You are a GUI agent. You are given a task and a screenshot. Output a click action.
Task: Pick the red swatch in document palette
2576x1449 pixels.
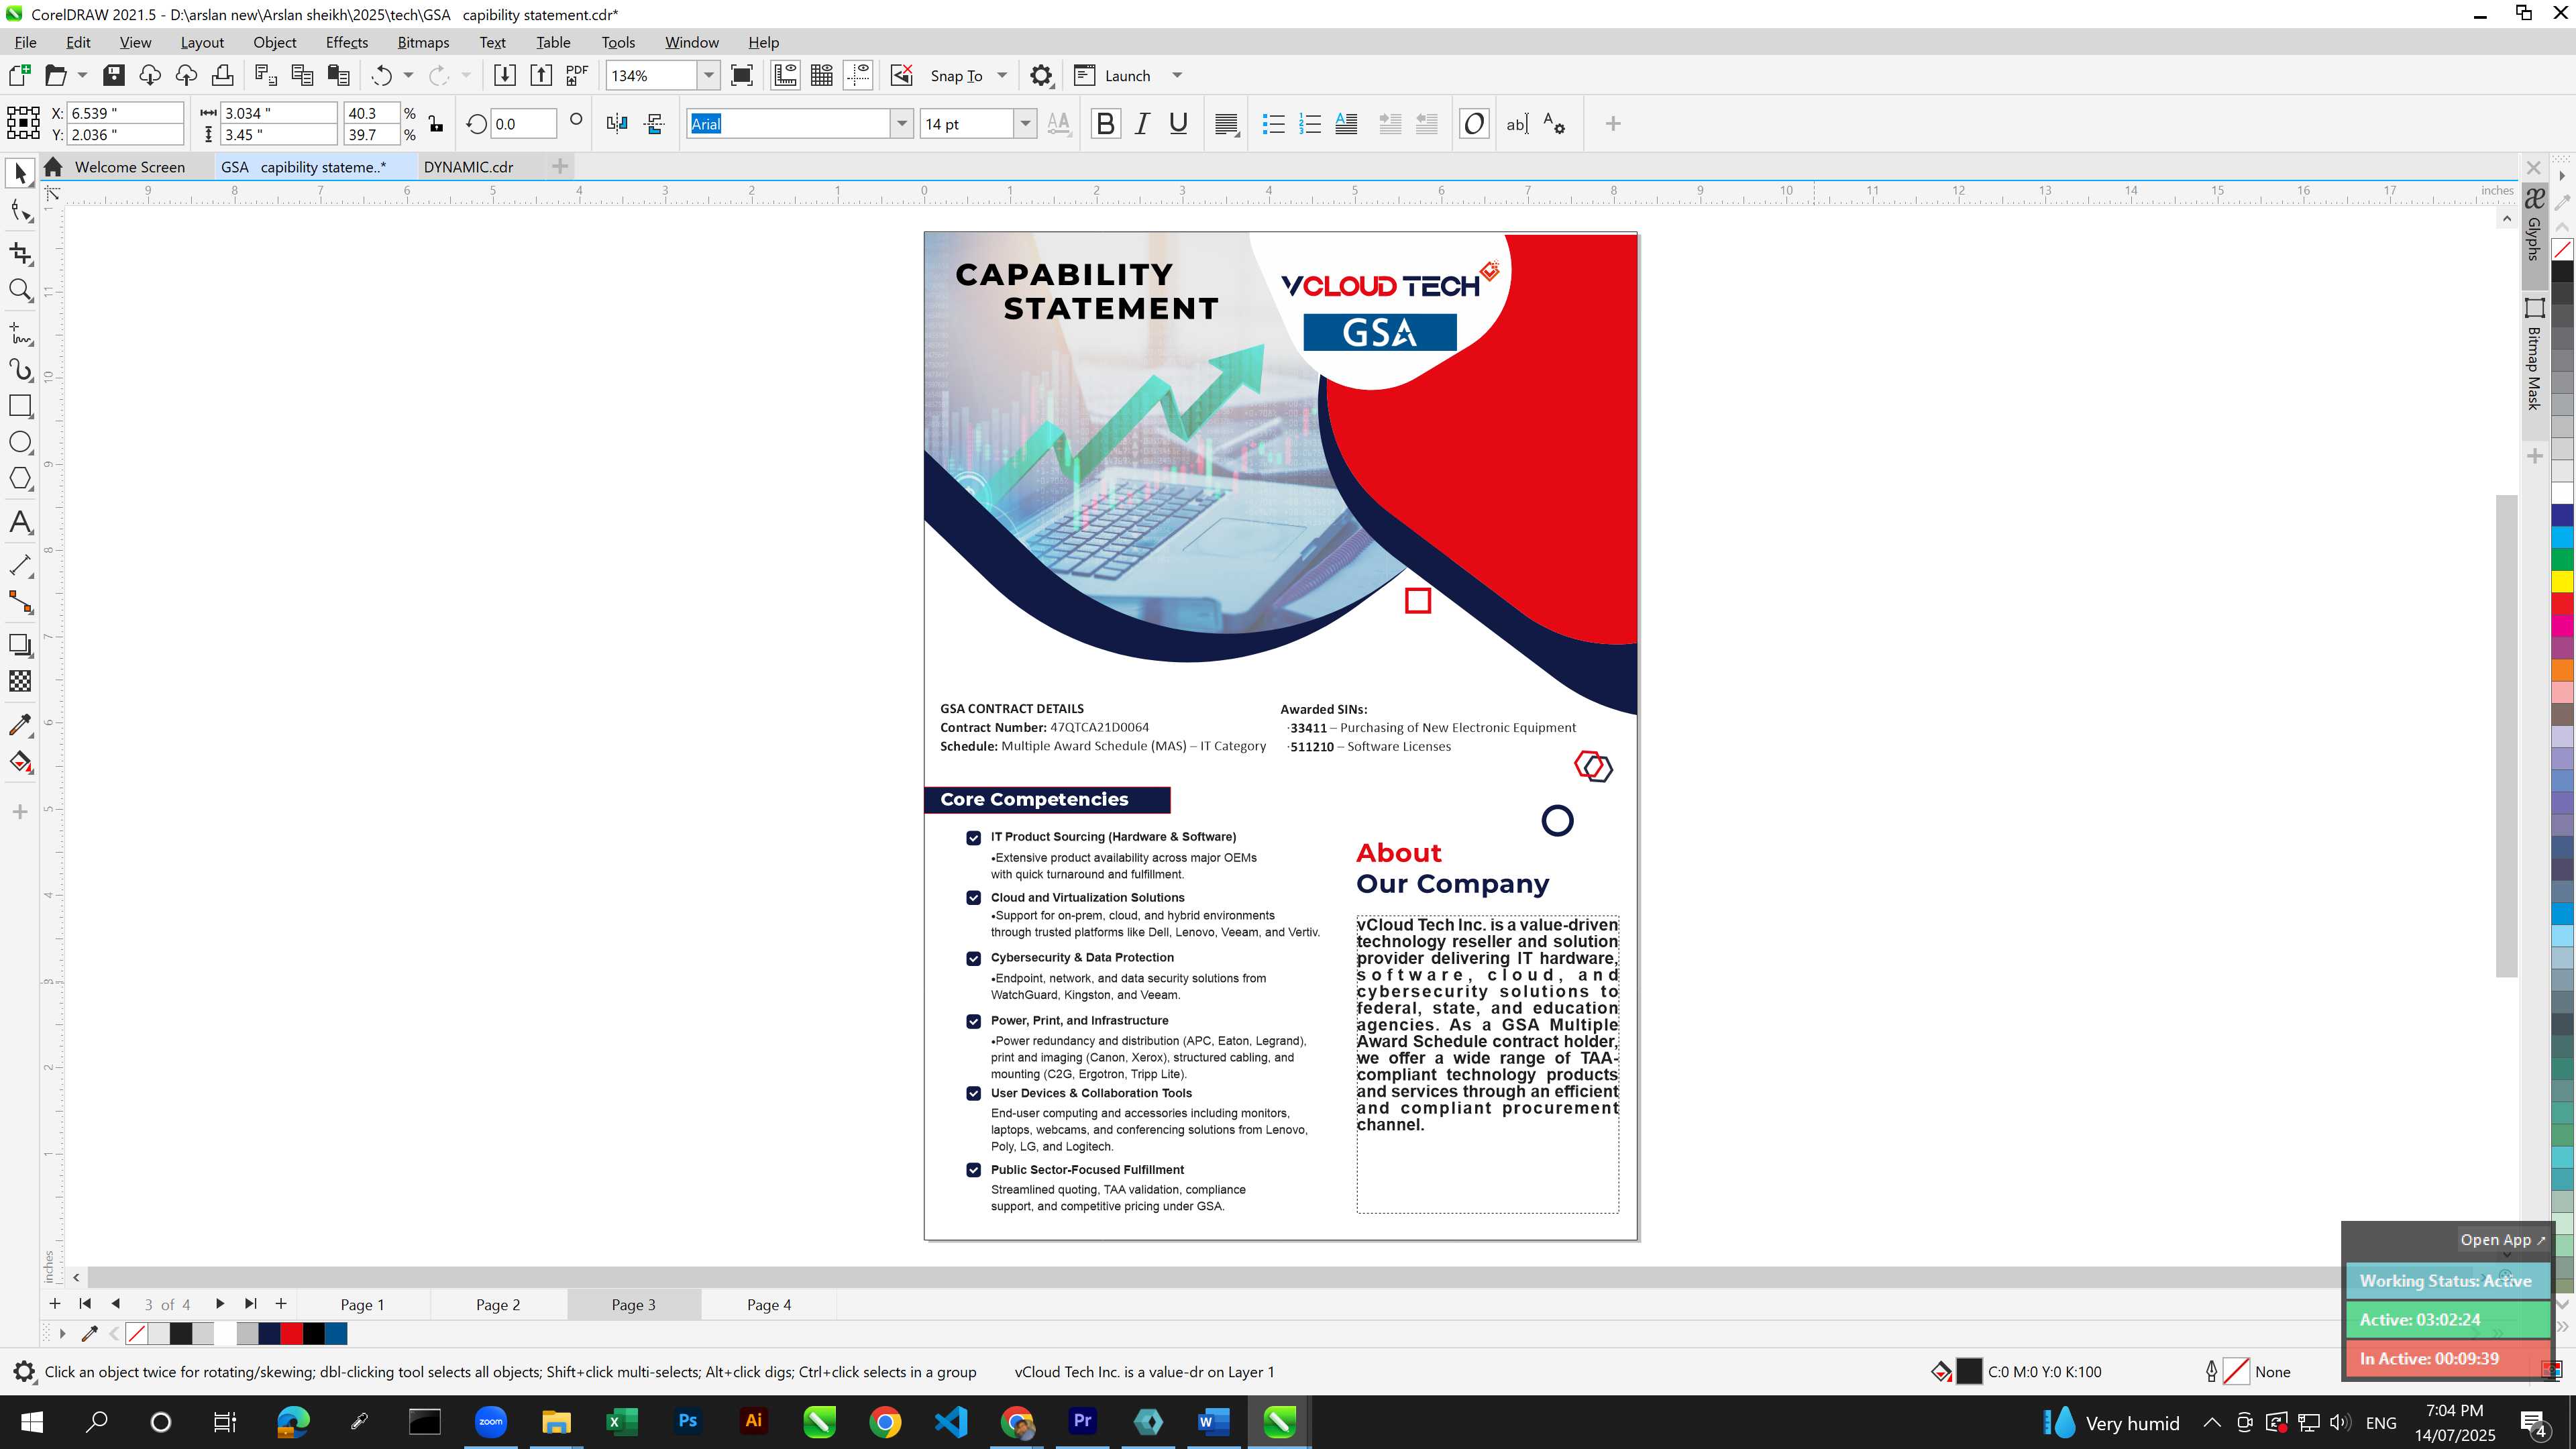tap(291, 1333)
